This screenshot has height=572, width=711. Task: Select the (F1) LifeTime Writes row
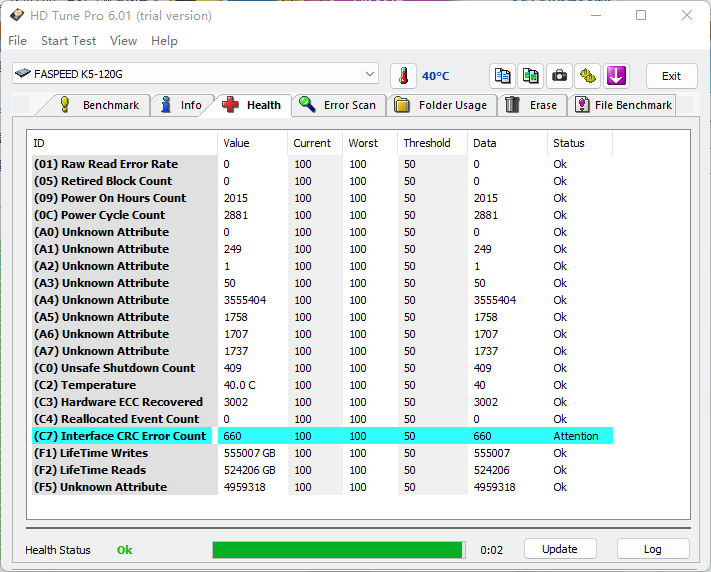click(x=322, y=453)
